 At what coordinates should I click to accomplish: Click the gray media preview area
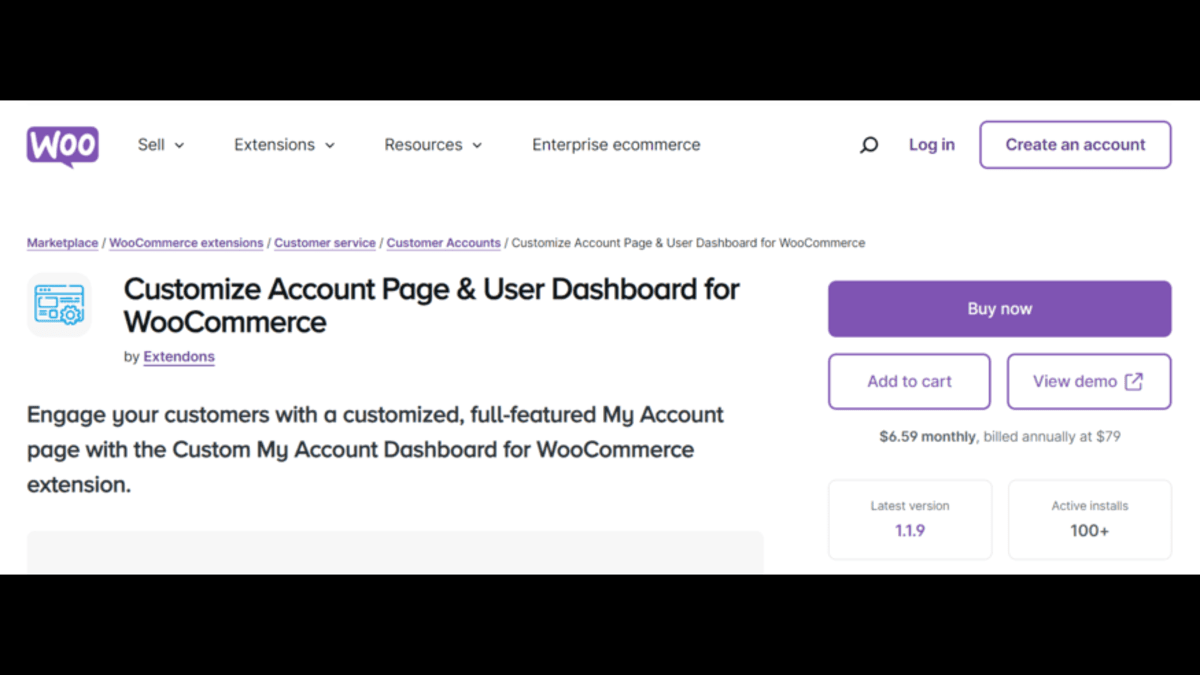pos(395,553)
